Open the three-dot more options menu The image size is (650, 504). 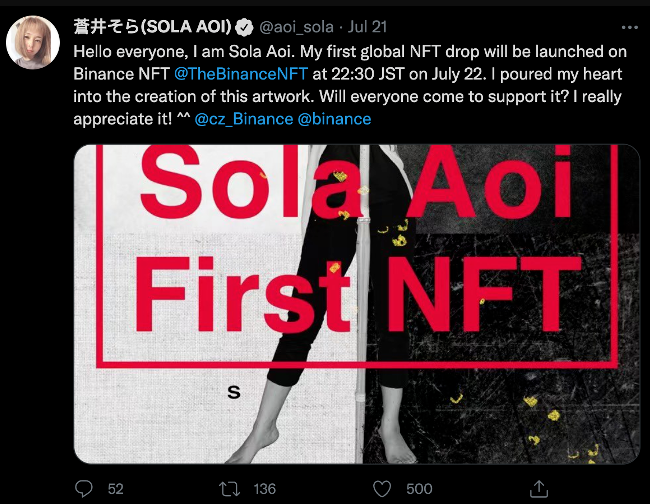point(630,28)
